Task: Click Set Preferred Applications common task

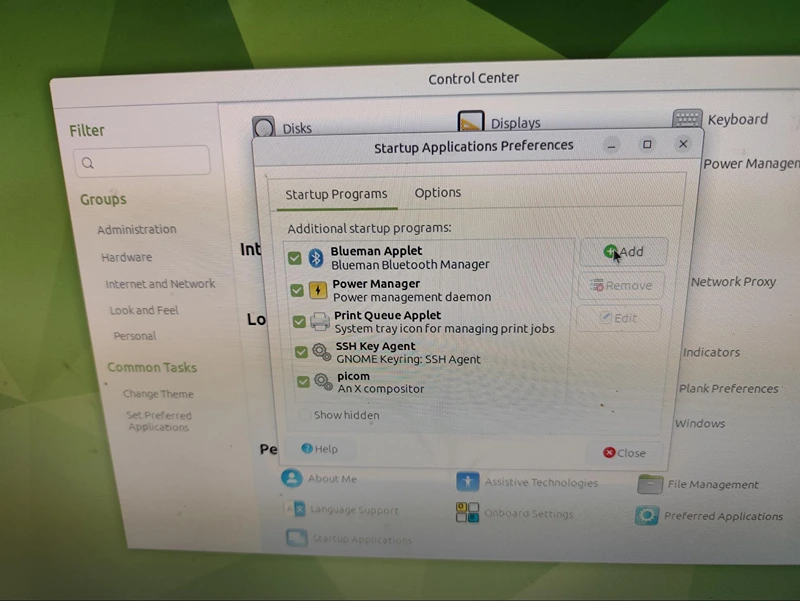Action: tap(159, 421)
